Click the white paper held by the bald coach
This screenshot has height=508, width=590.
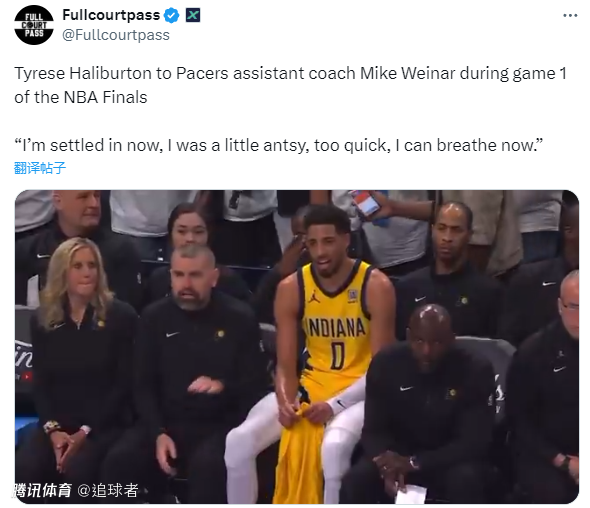pos(411,494)
